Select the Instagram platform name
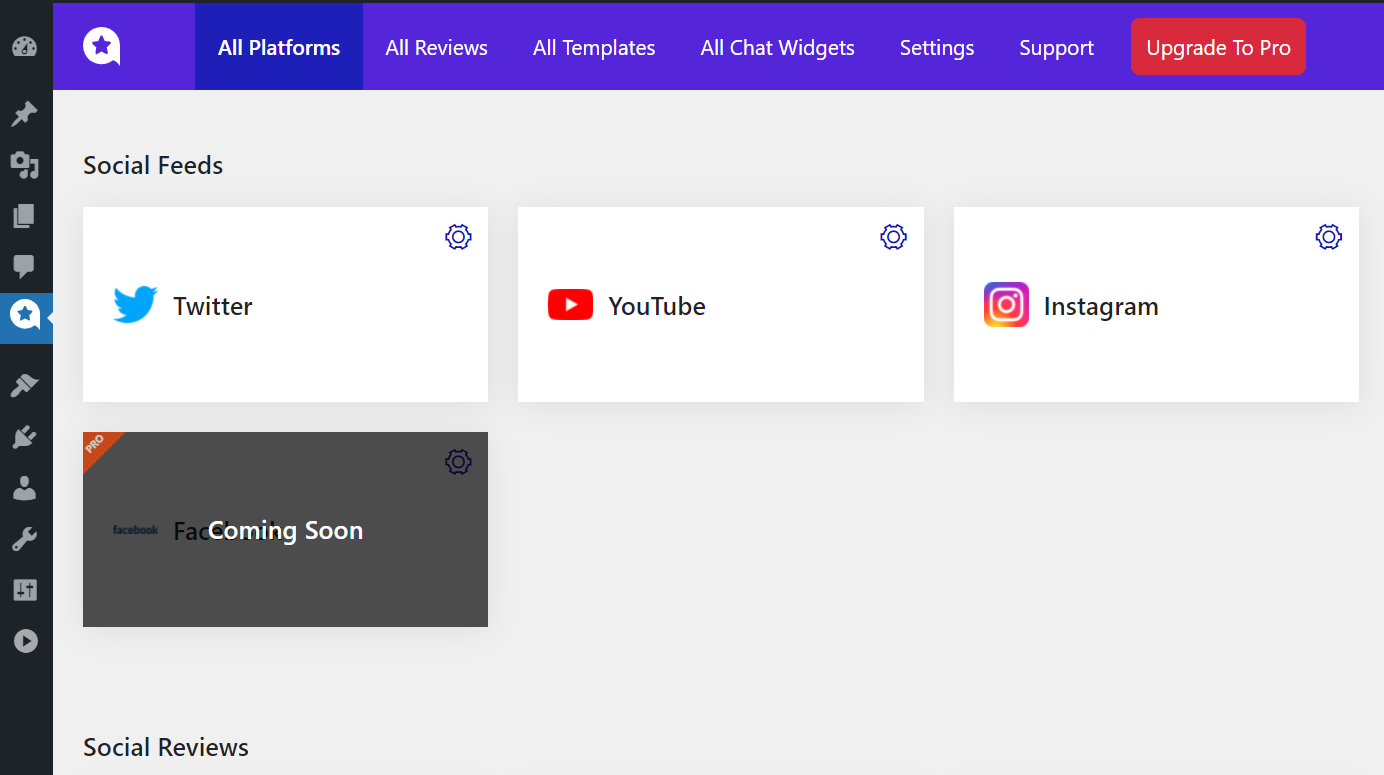1384x775 pixels. coord(1101,306)
